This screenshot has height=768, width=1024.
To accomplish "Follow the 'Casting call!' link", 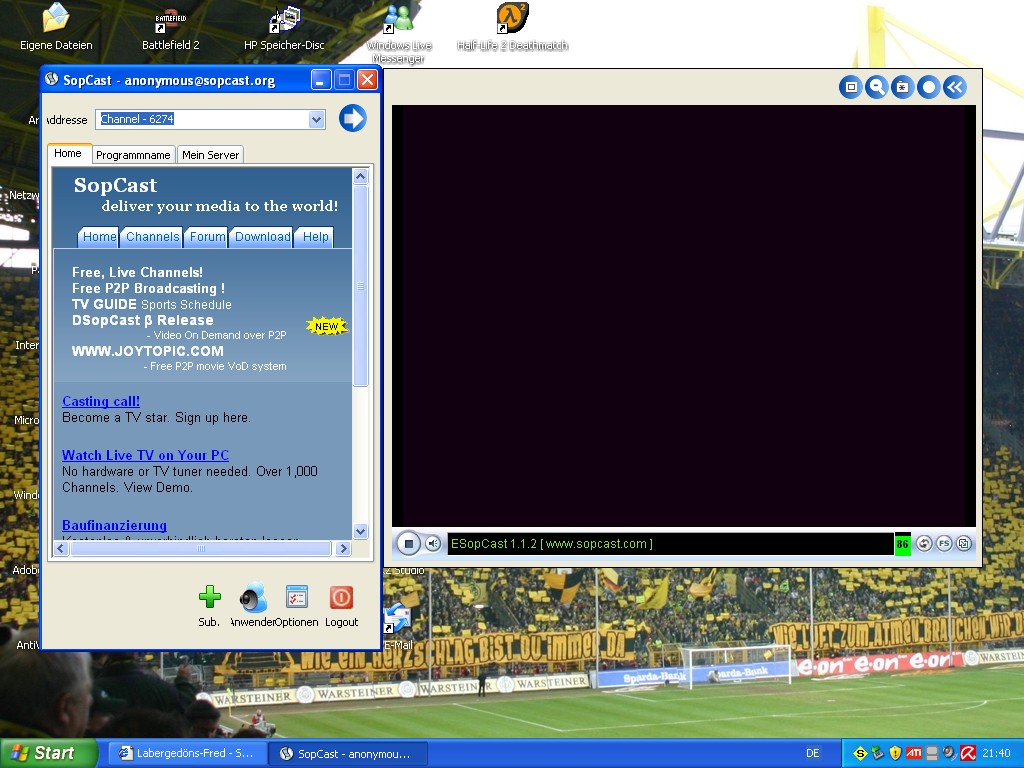I will pos(101,401).
